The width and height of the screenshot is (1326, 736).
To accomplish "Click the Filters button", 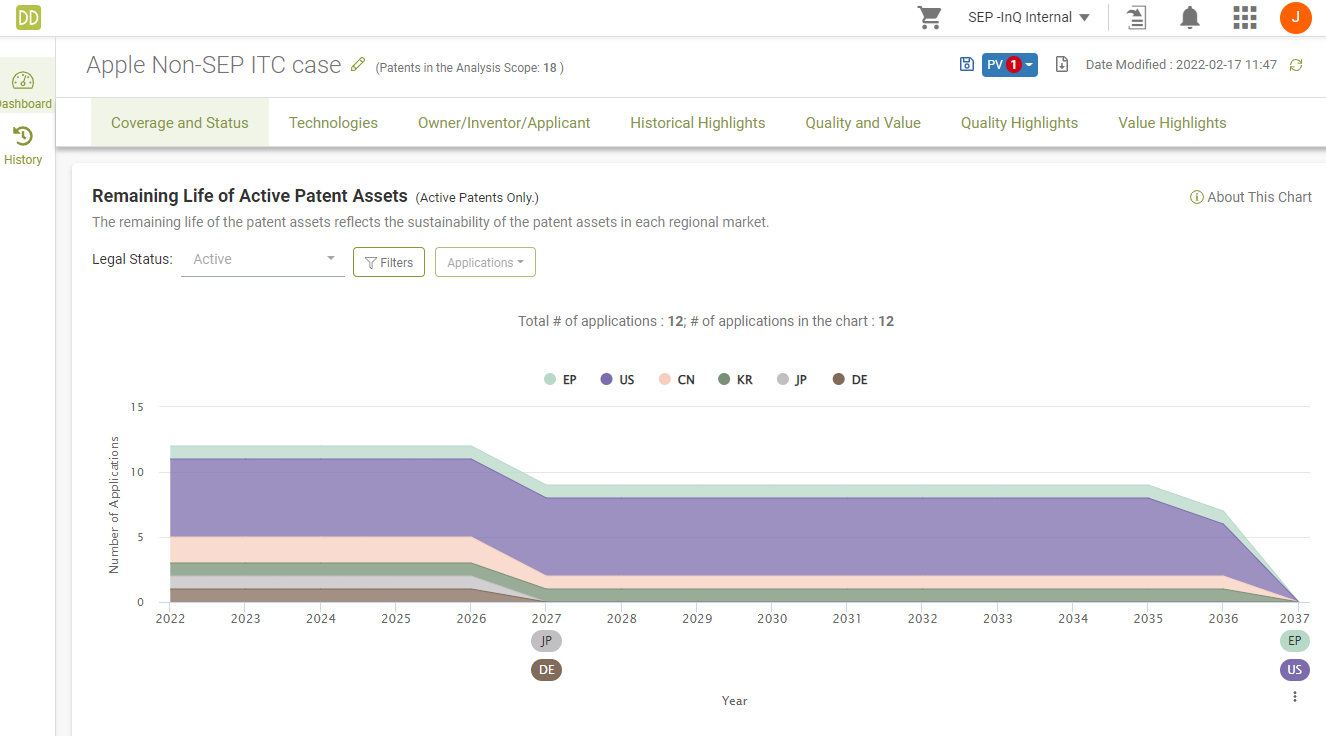I will point(389,262).
